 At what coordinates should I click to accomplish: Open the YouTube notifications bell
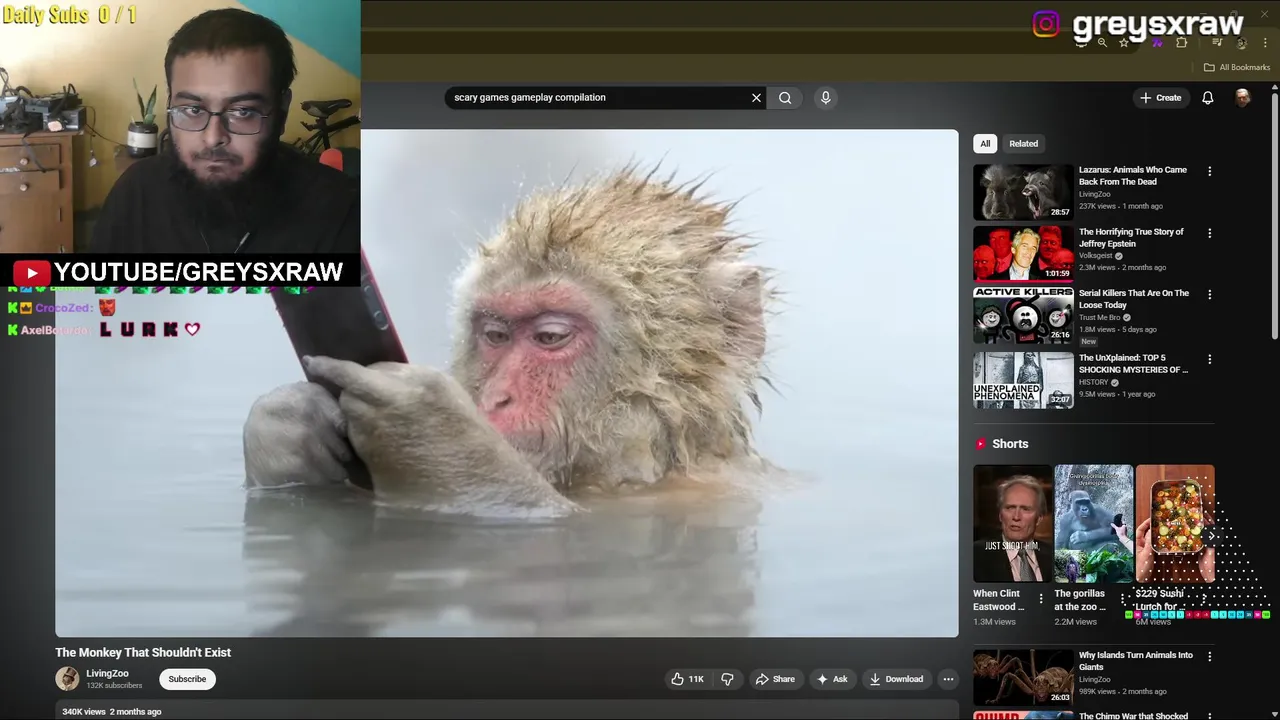[1207, 97]
